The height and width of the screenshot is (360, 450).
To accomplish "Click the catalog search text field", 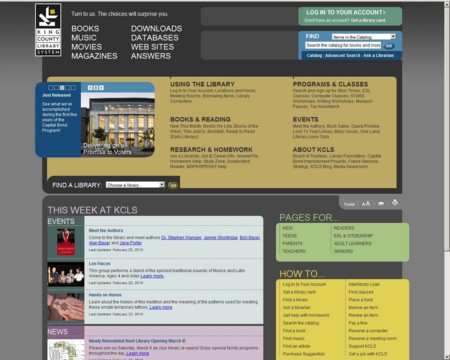I will (x=343, y=45).
